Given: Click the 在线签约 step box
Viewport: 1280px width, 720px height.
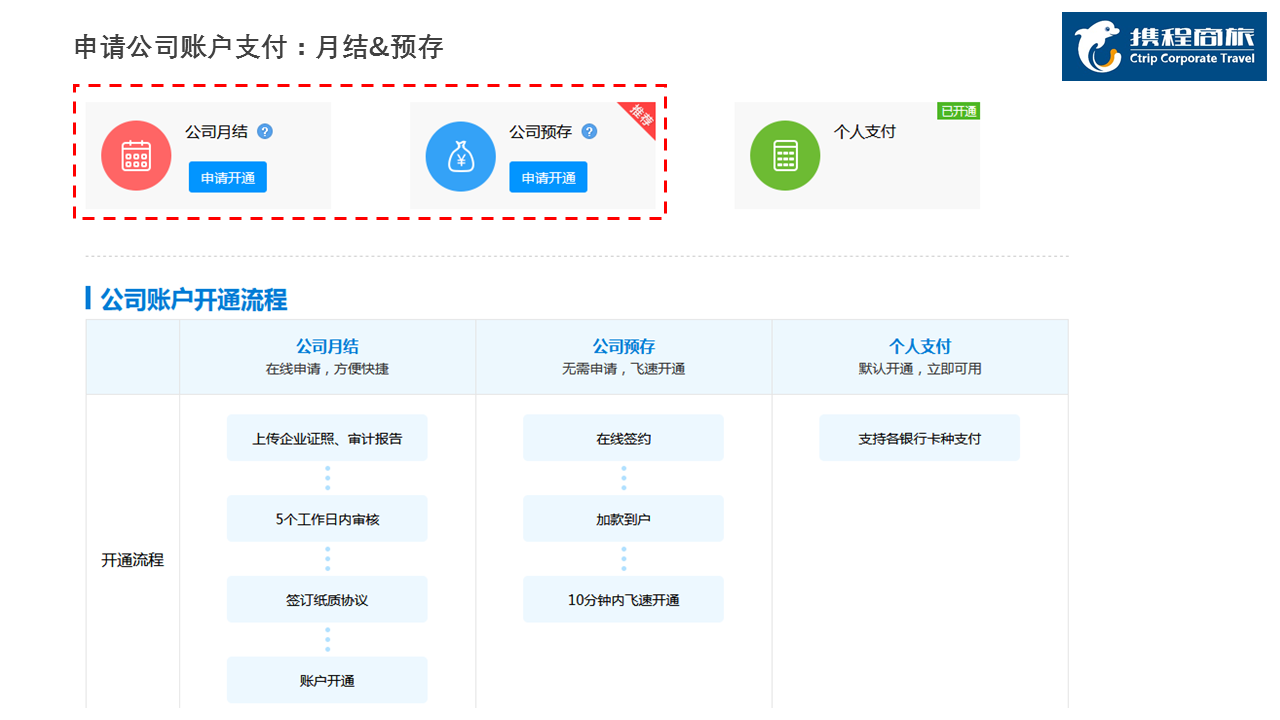Looking at the screenshot, I should tap(623, 438).
